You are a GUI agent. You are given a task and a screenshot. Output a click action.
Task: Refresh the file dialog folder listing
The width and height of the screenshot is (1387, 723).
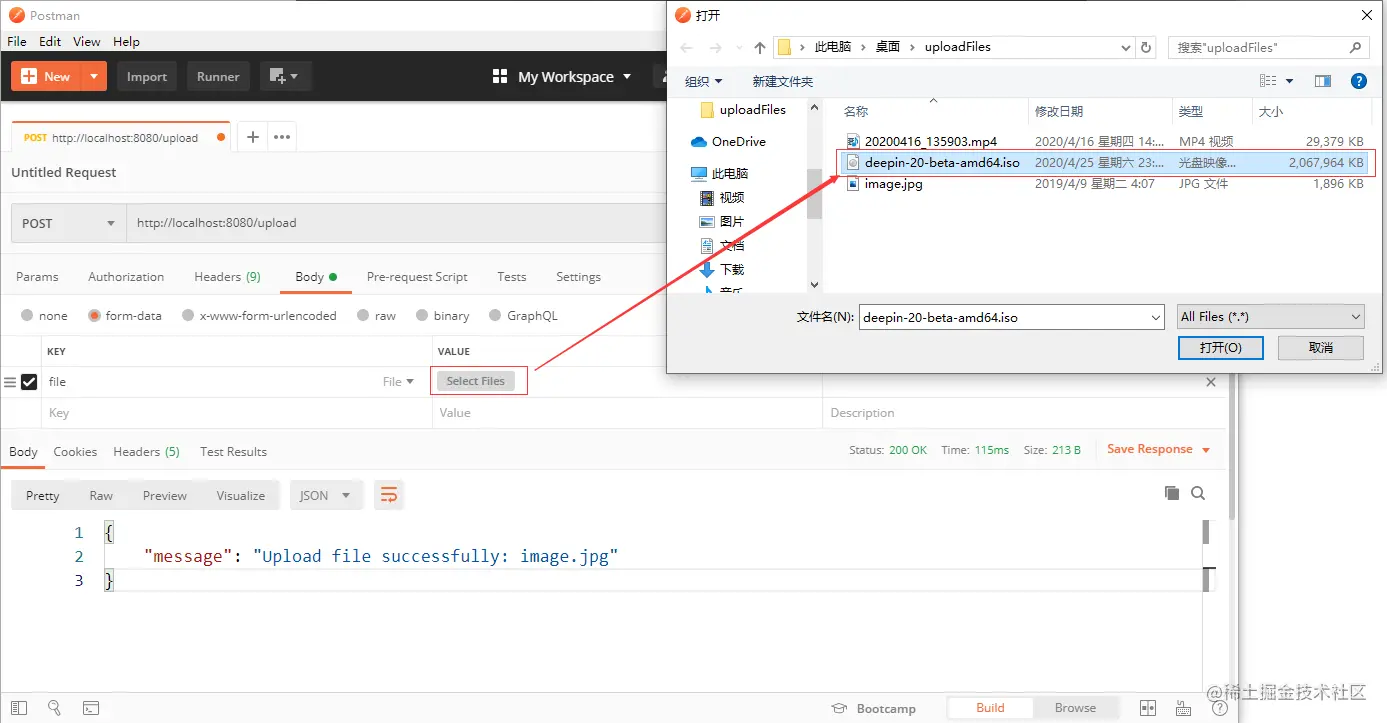1147,47
